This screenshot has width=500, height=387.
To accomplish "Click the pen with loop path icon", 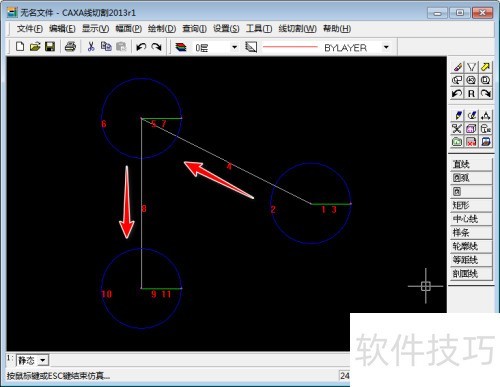I will point(471,116).
